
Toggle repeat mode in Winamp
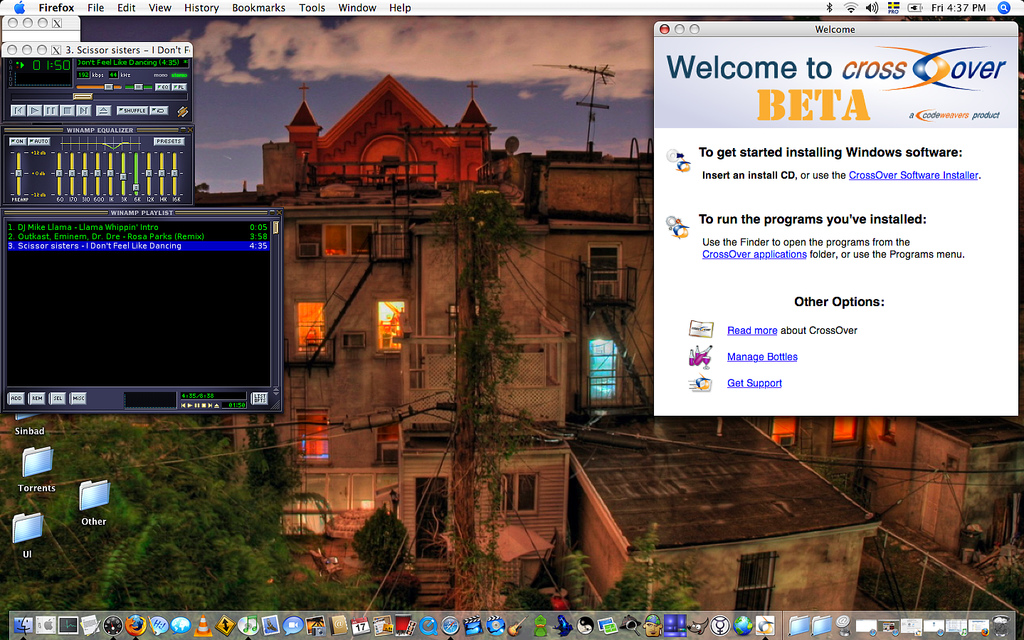159,110
